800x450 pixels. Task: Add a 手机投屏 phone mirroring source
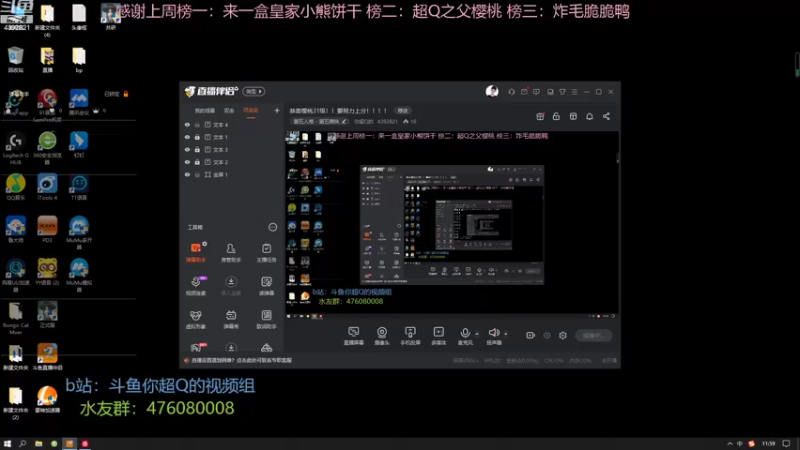(x=410, y=336)
